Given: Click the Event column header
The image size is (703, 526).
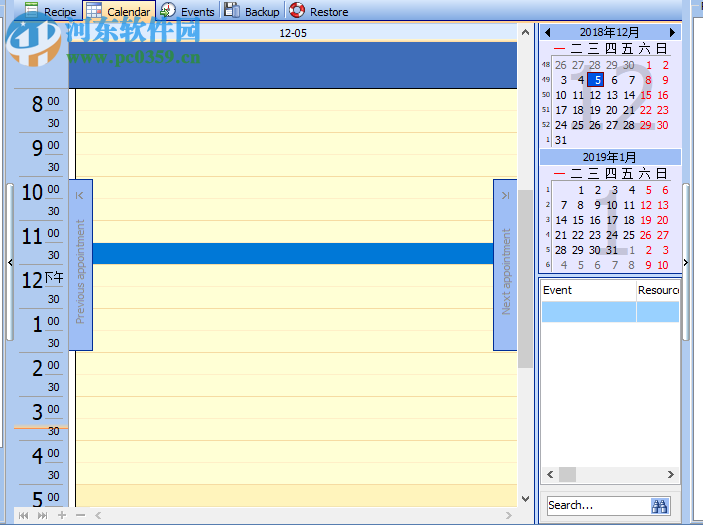Looking at the screenshot, I should 589,290.
